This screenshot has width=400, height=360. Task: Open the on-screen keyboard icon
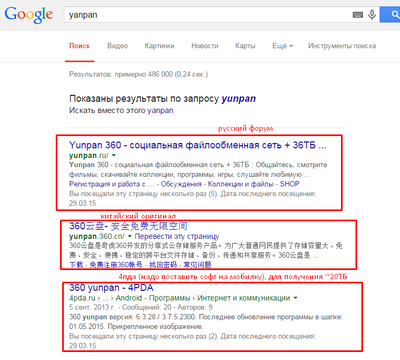point(358,15)
